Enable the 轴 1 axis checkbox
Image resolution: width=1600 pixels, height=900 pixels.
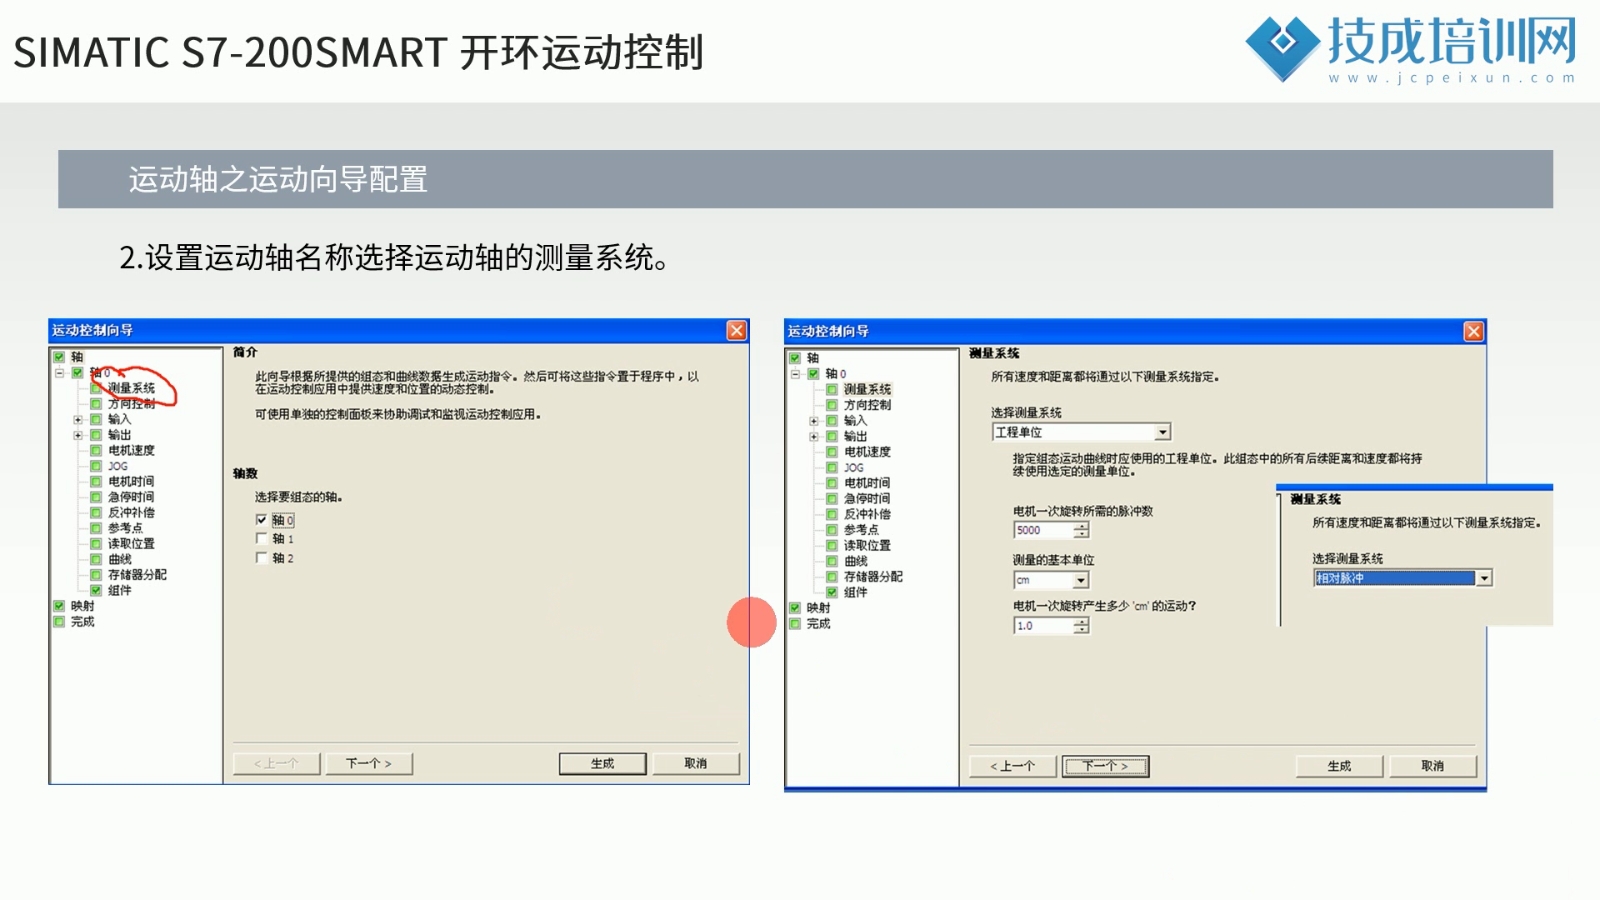[x=261, y=538]
